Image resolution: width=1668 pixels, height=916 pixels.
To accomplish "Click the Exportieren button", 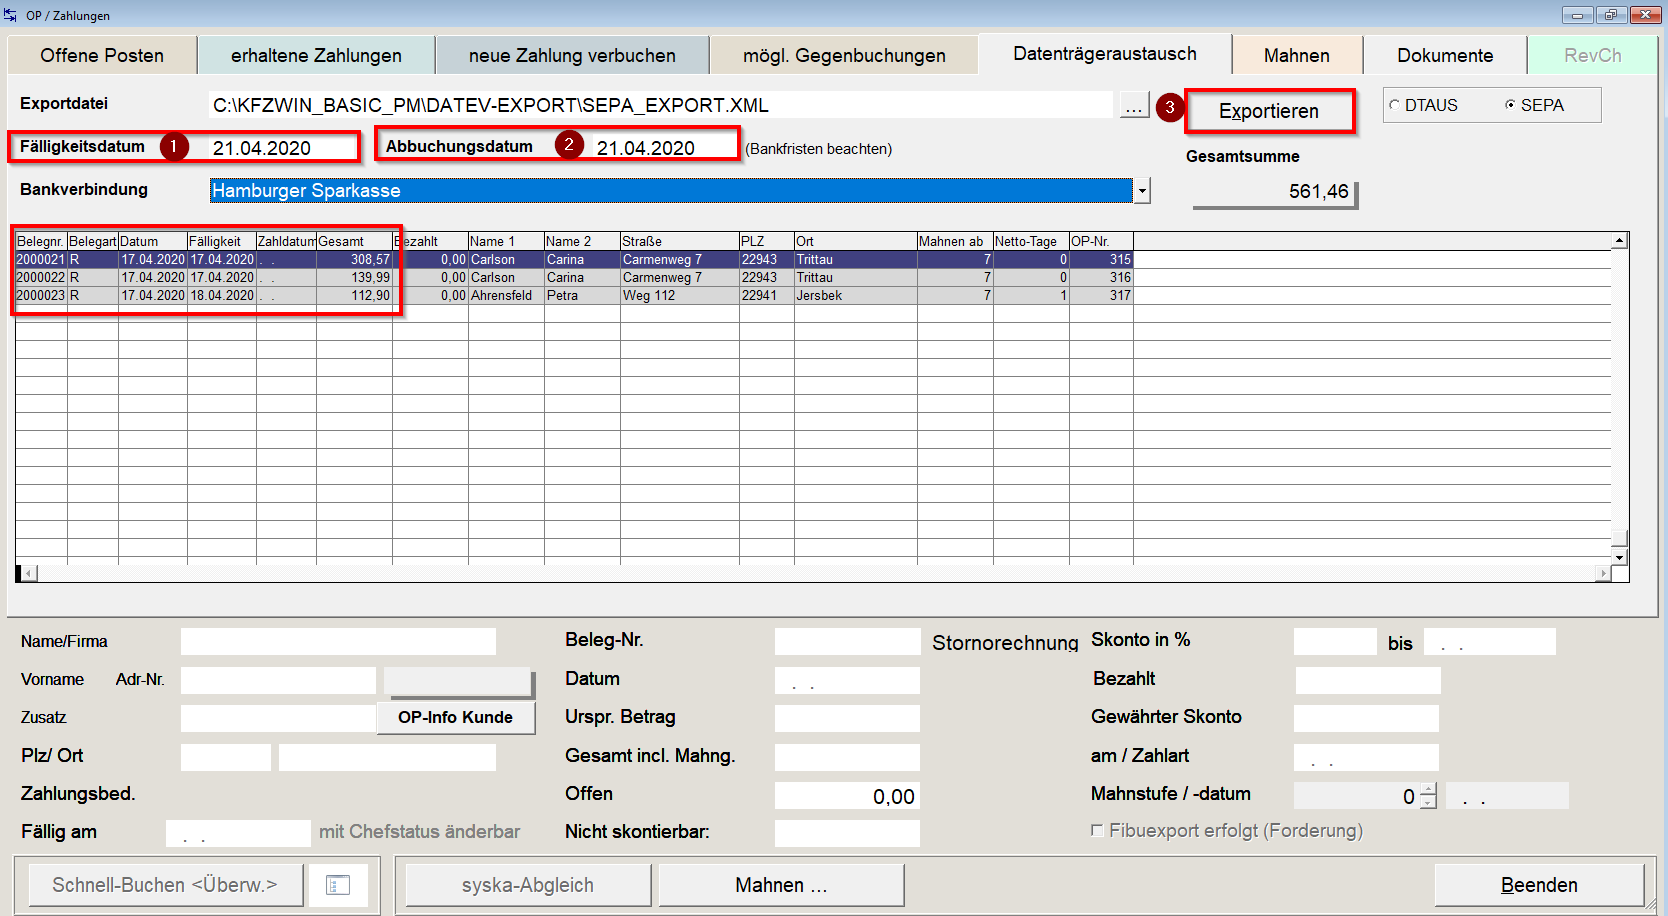I will pos(1269,111).
